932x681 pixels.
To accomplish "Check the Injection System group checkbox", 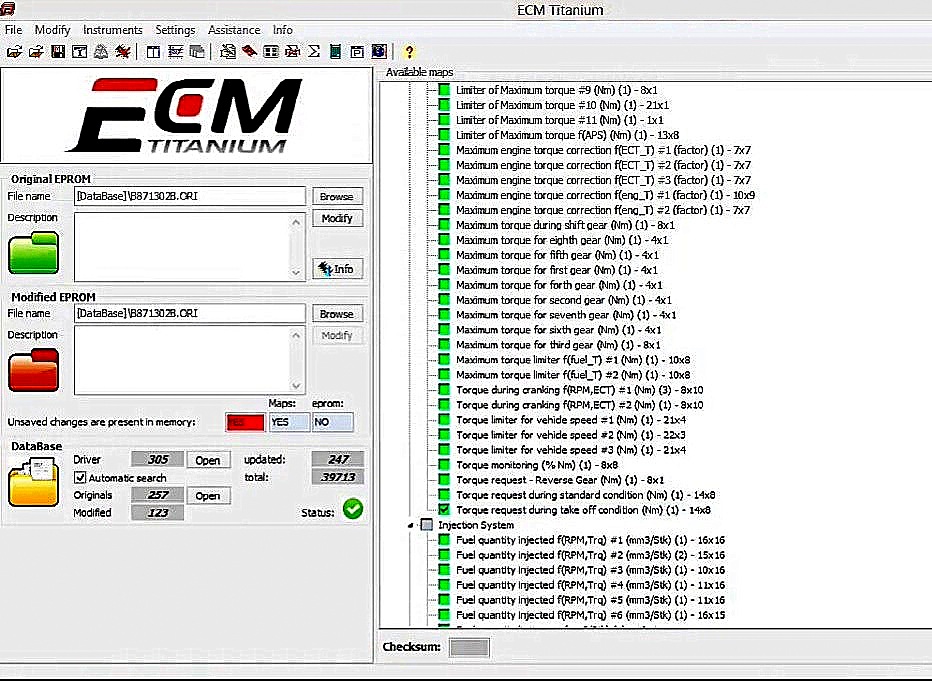I will pyautogui.click(x=427, y=525).
